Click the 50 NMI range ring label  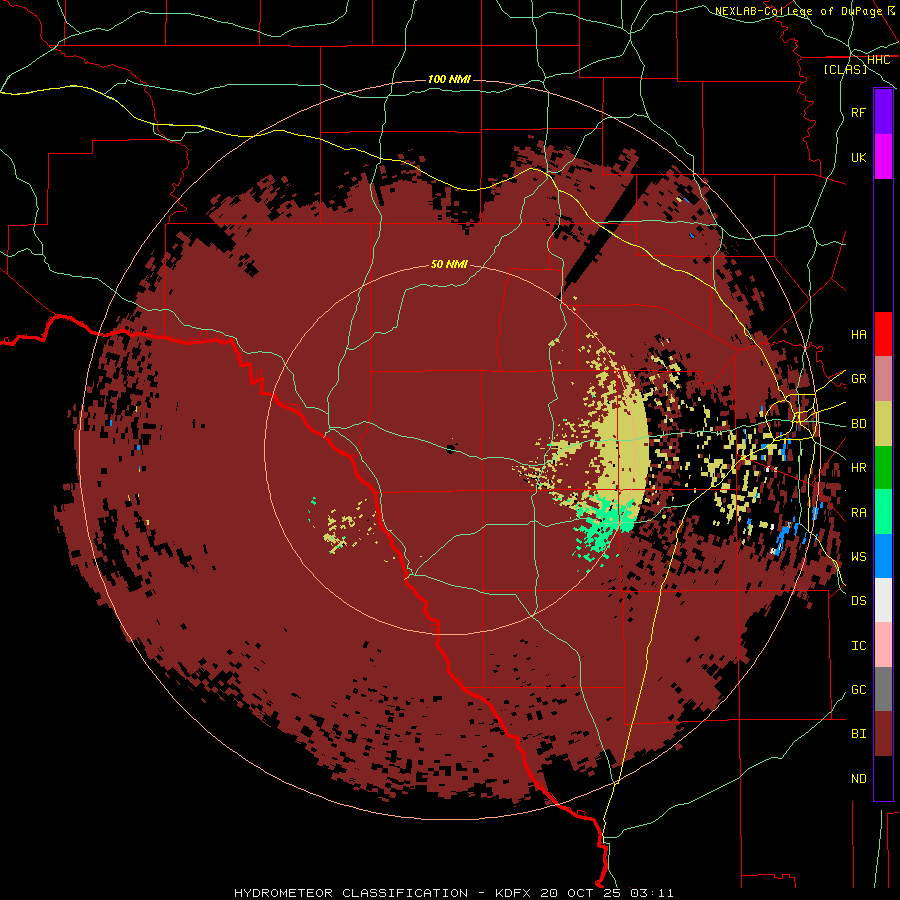click(x=449, y=264)
